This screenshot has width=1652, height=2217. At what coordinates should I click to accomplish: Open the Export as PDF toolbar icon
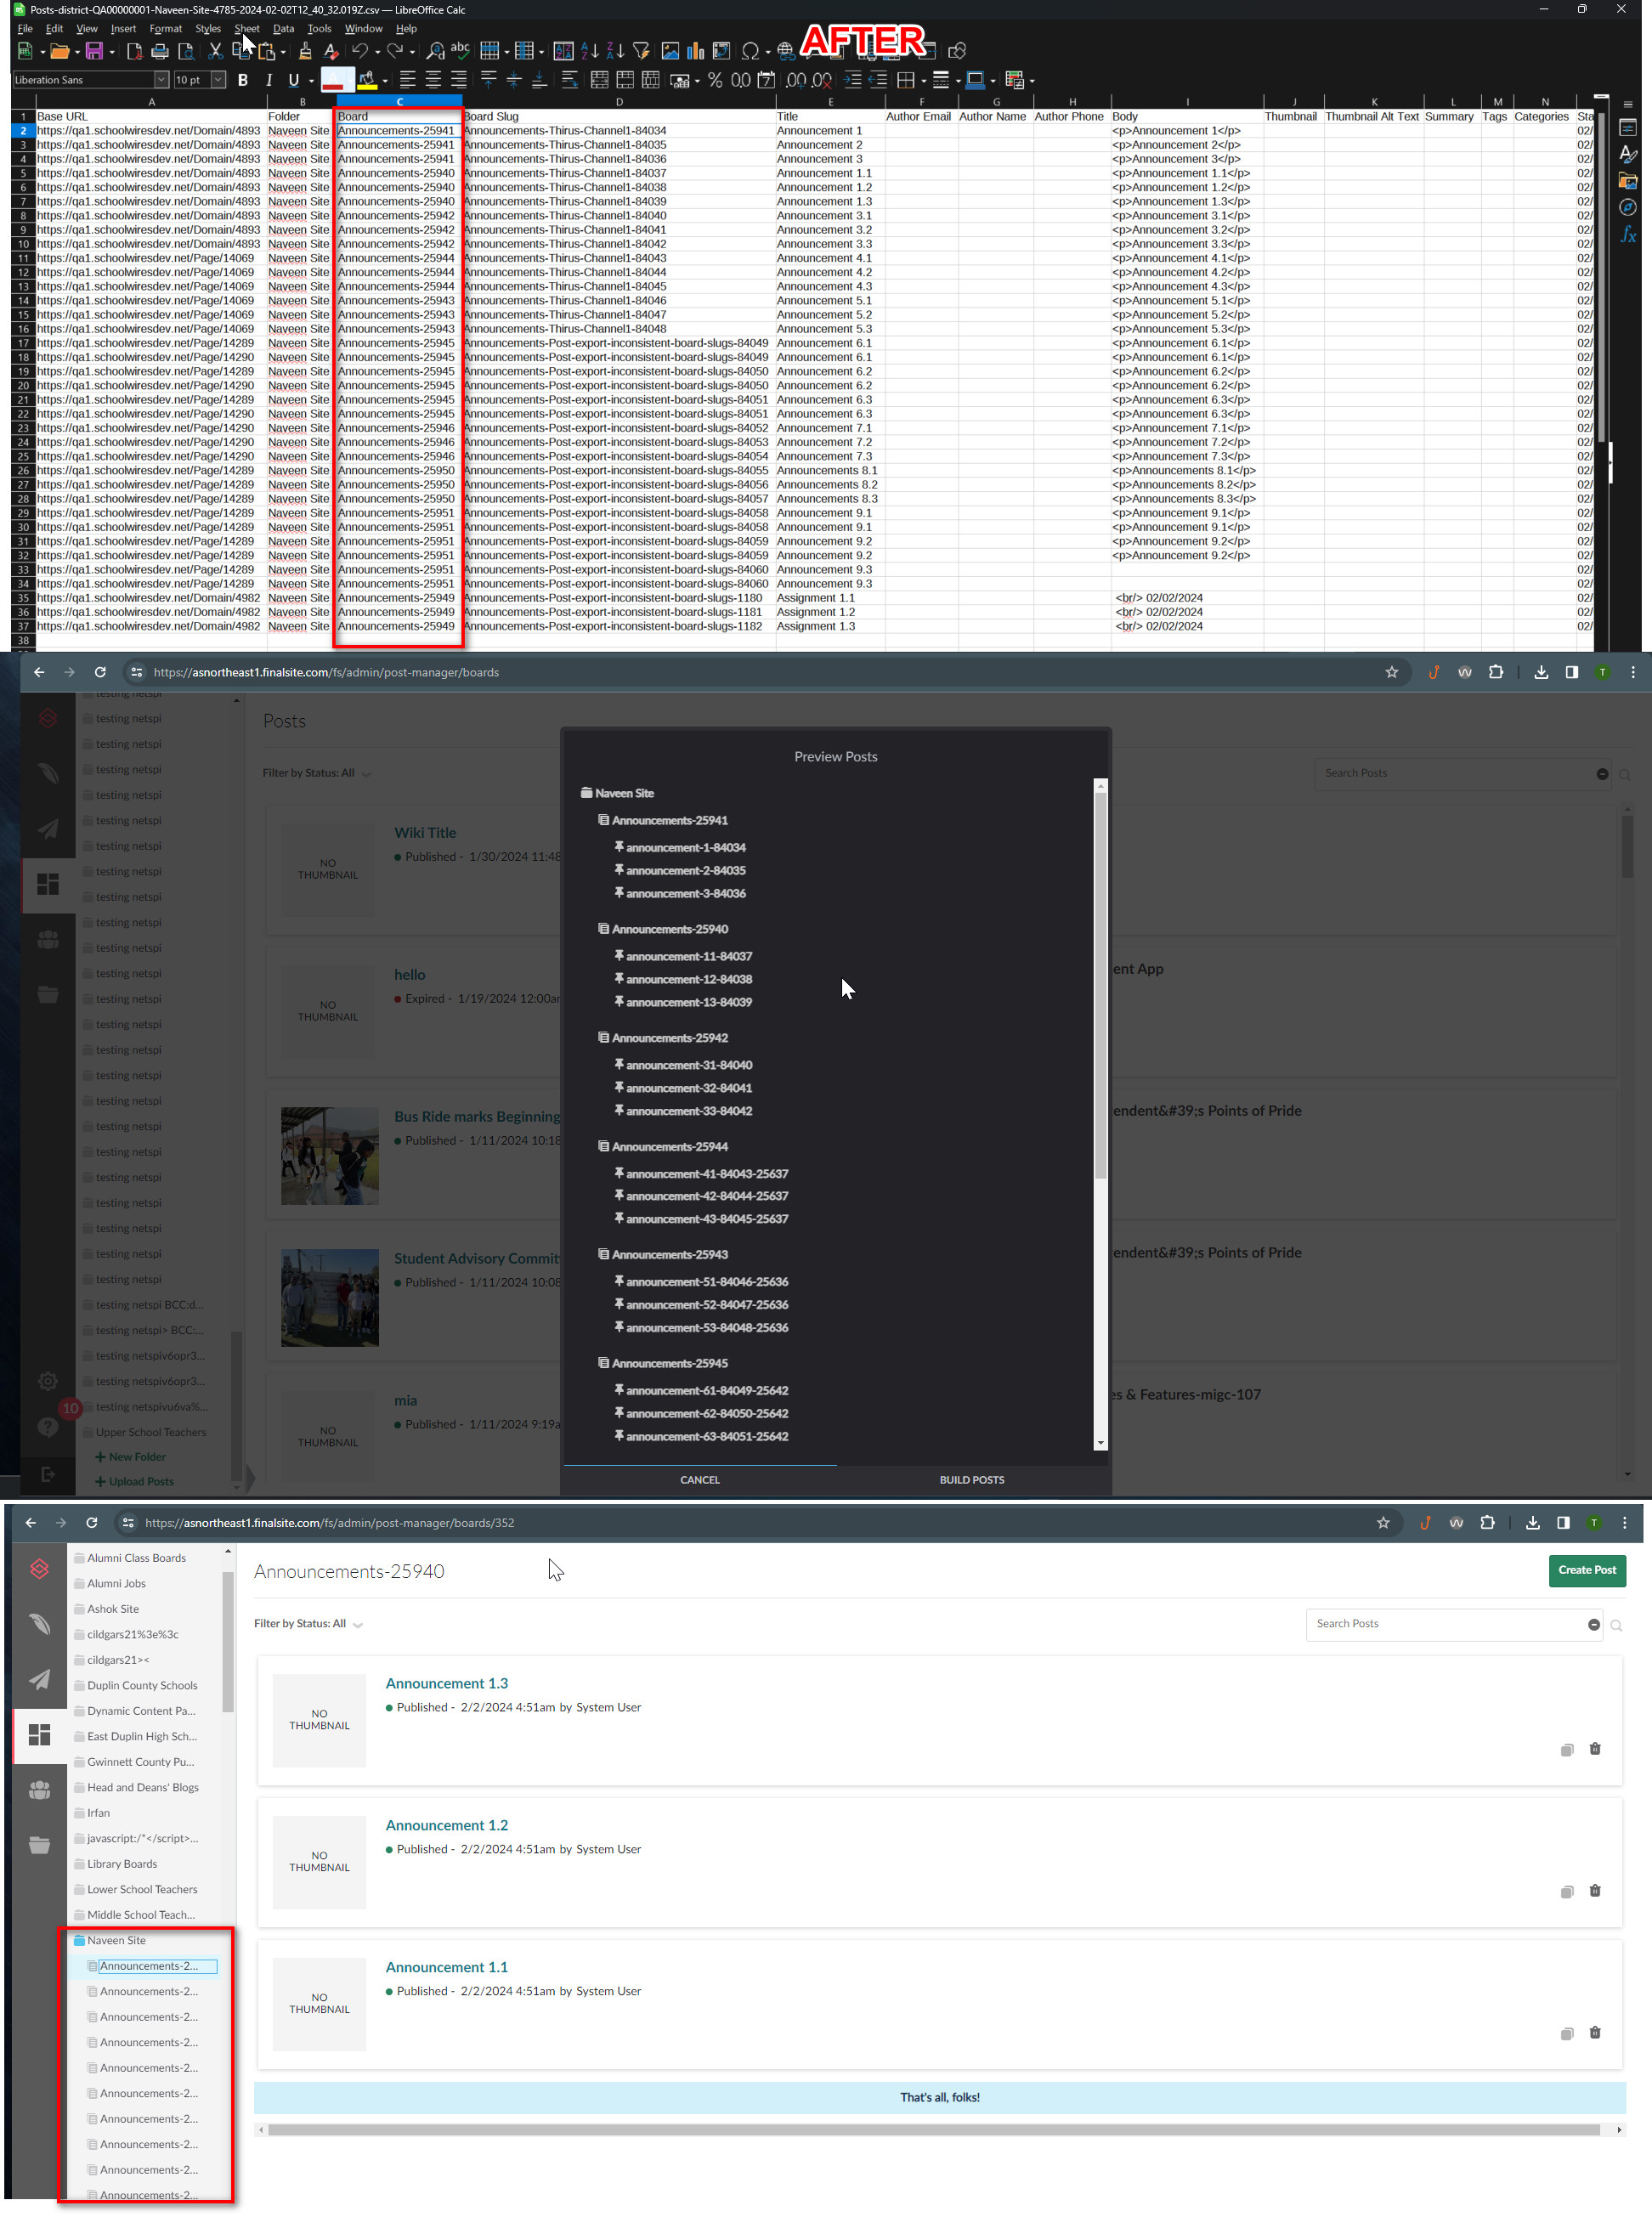coord(134,51)
